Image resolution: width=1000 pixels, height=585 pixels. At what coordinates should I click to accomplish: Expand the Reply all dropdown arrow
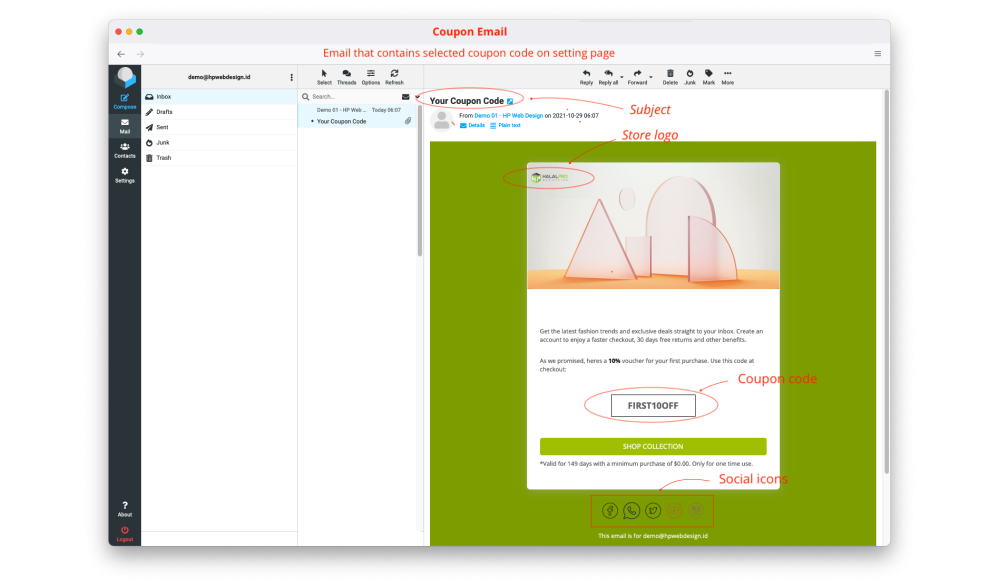click(622, 77)
